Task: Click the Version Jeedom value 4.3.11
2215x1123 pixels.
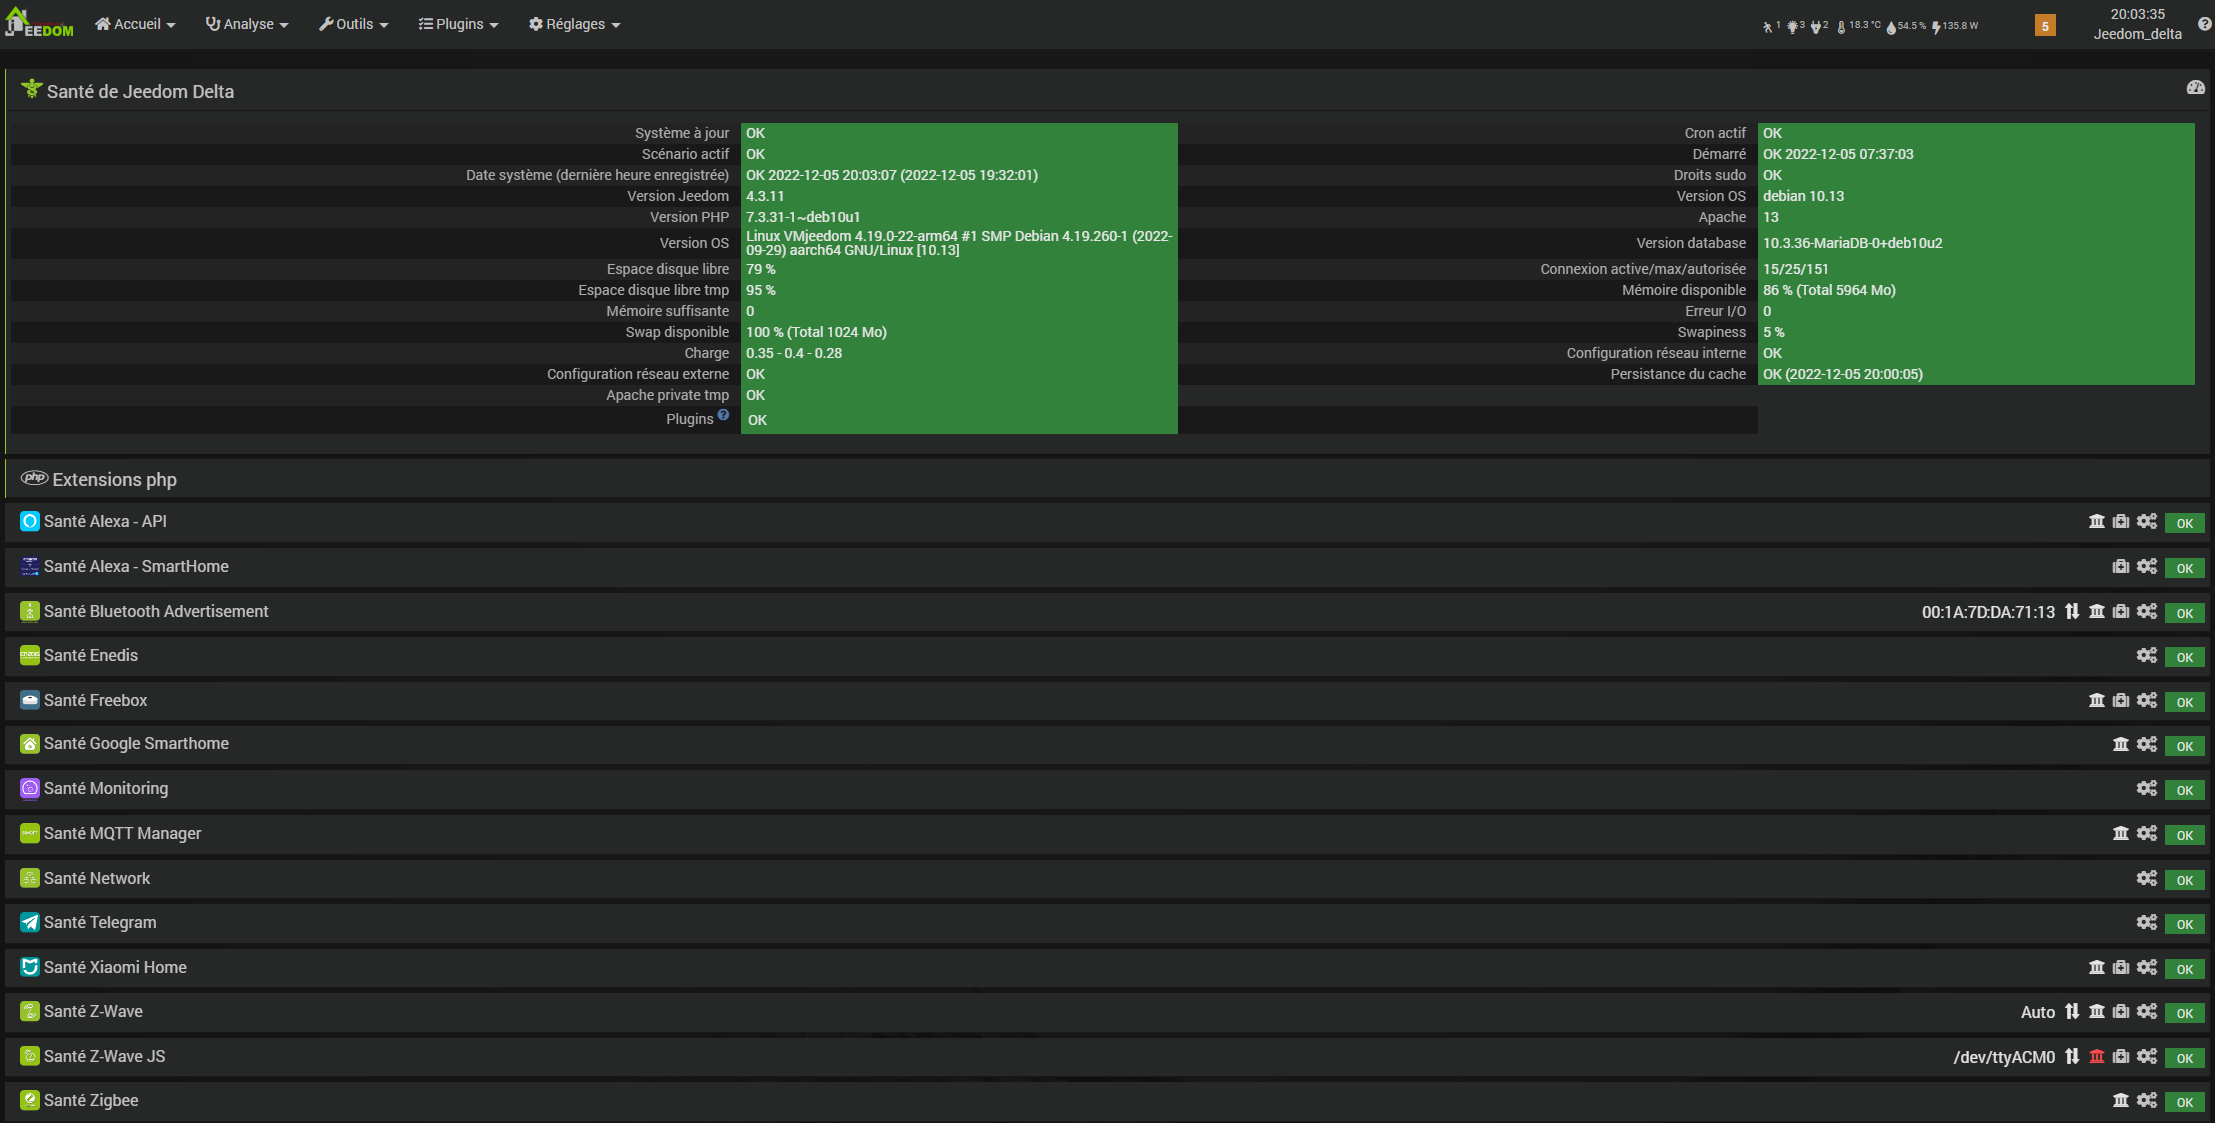Action: (765, 196)
